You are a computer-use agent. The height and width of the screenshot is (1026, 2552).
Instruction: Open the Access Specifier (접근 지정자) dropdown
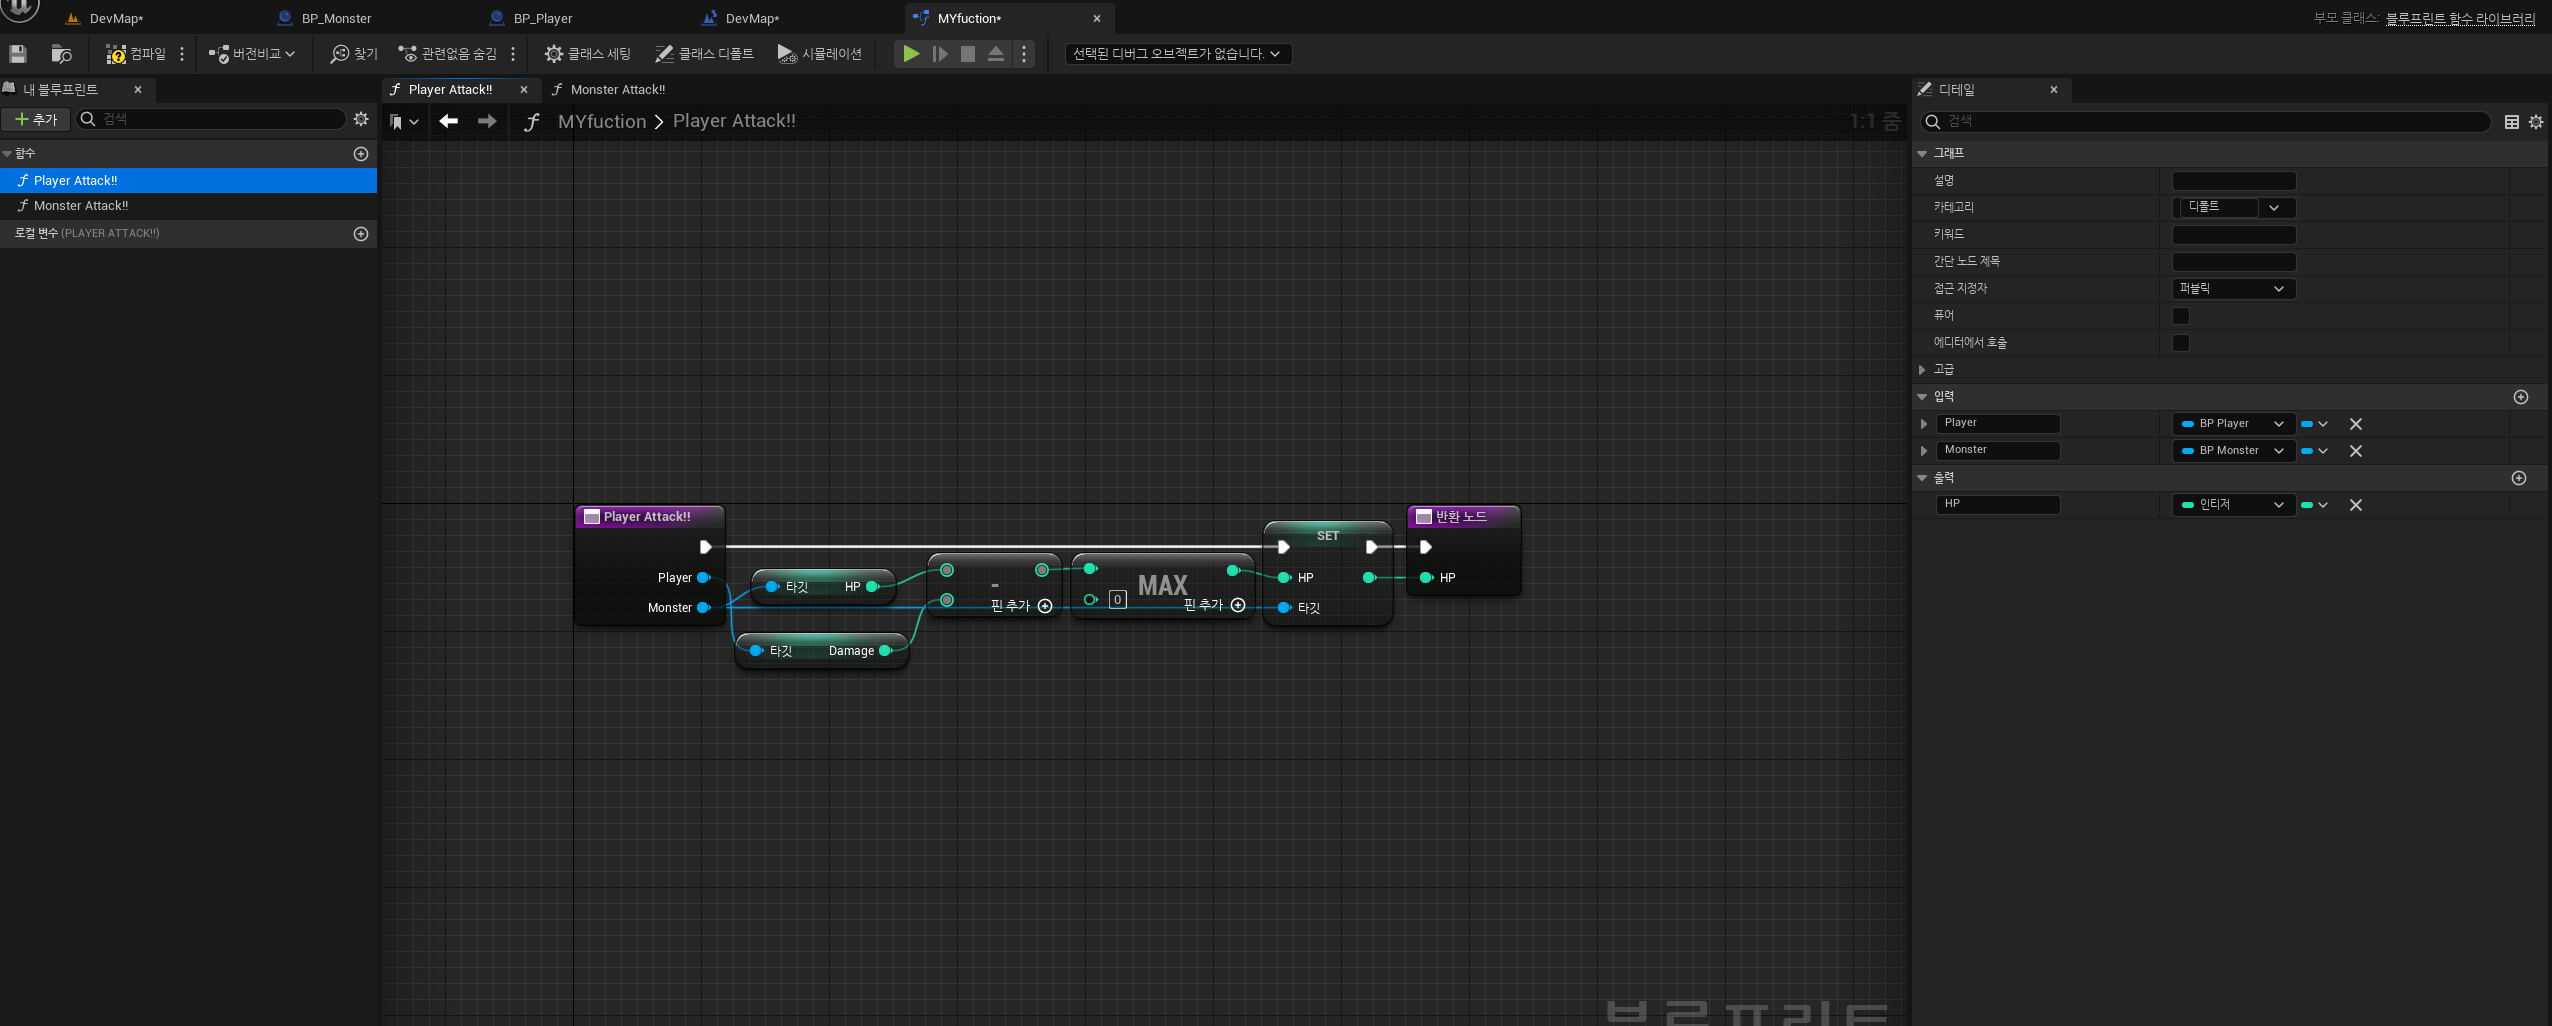(2234, 289)
